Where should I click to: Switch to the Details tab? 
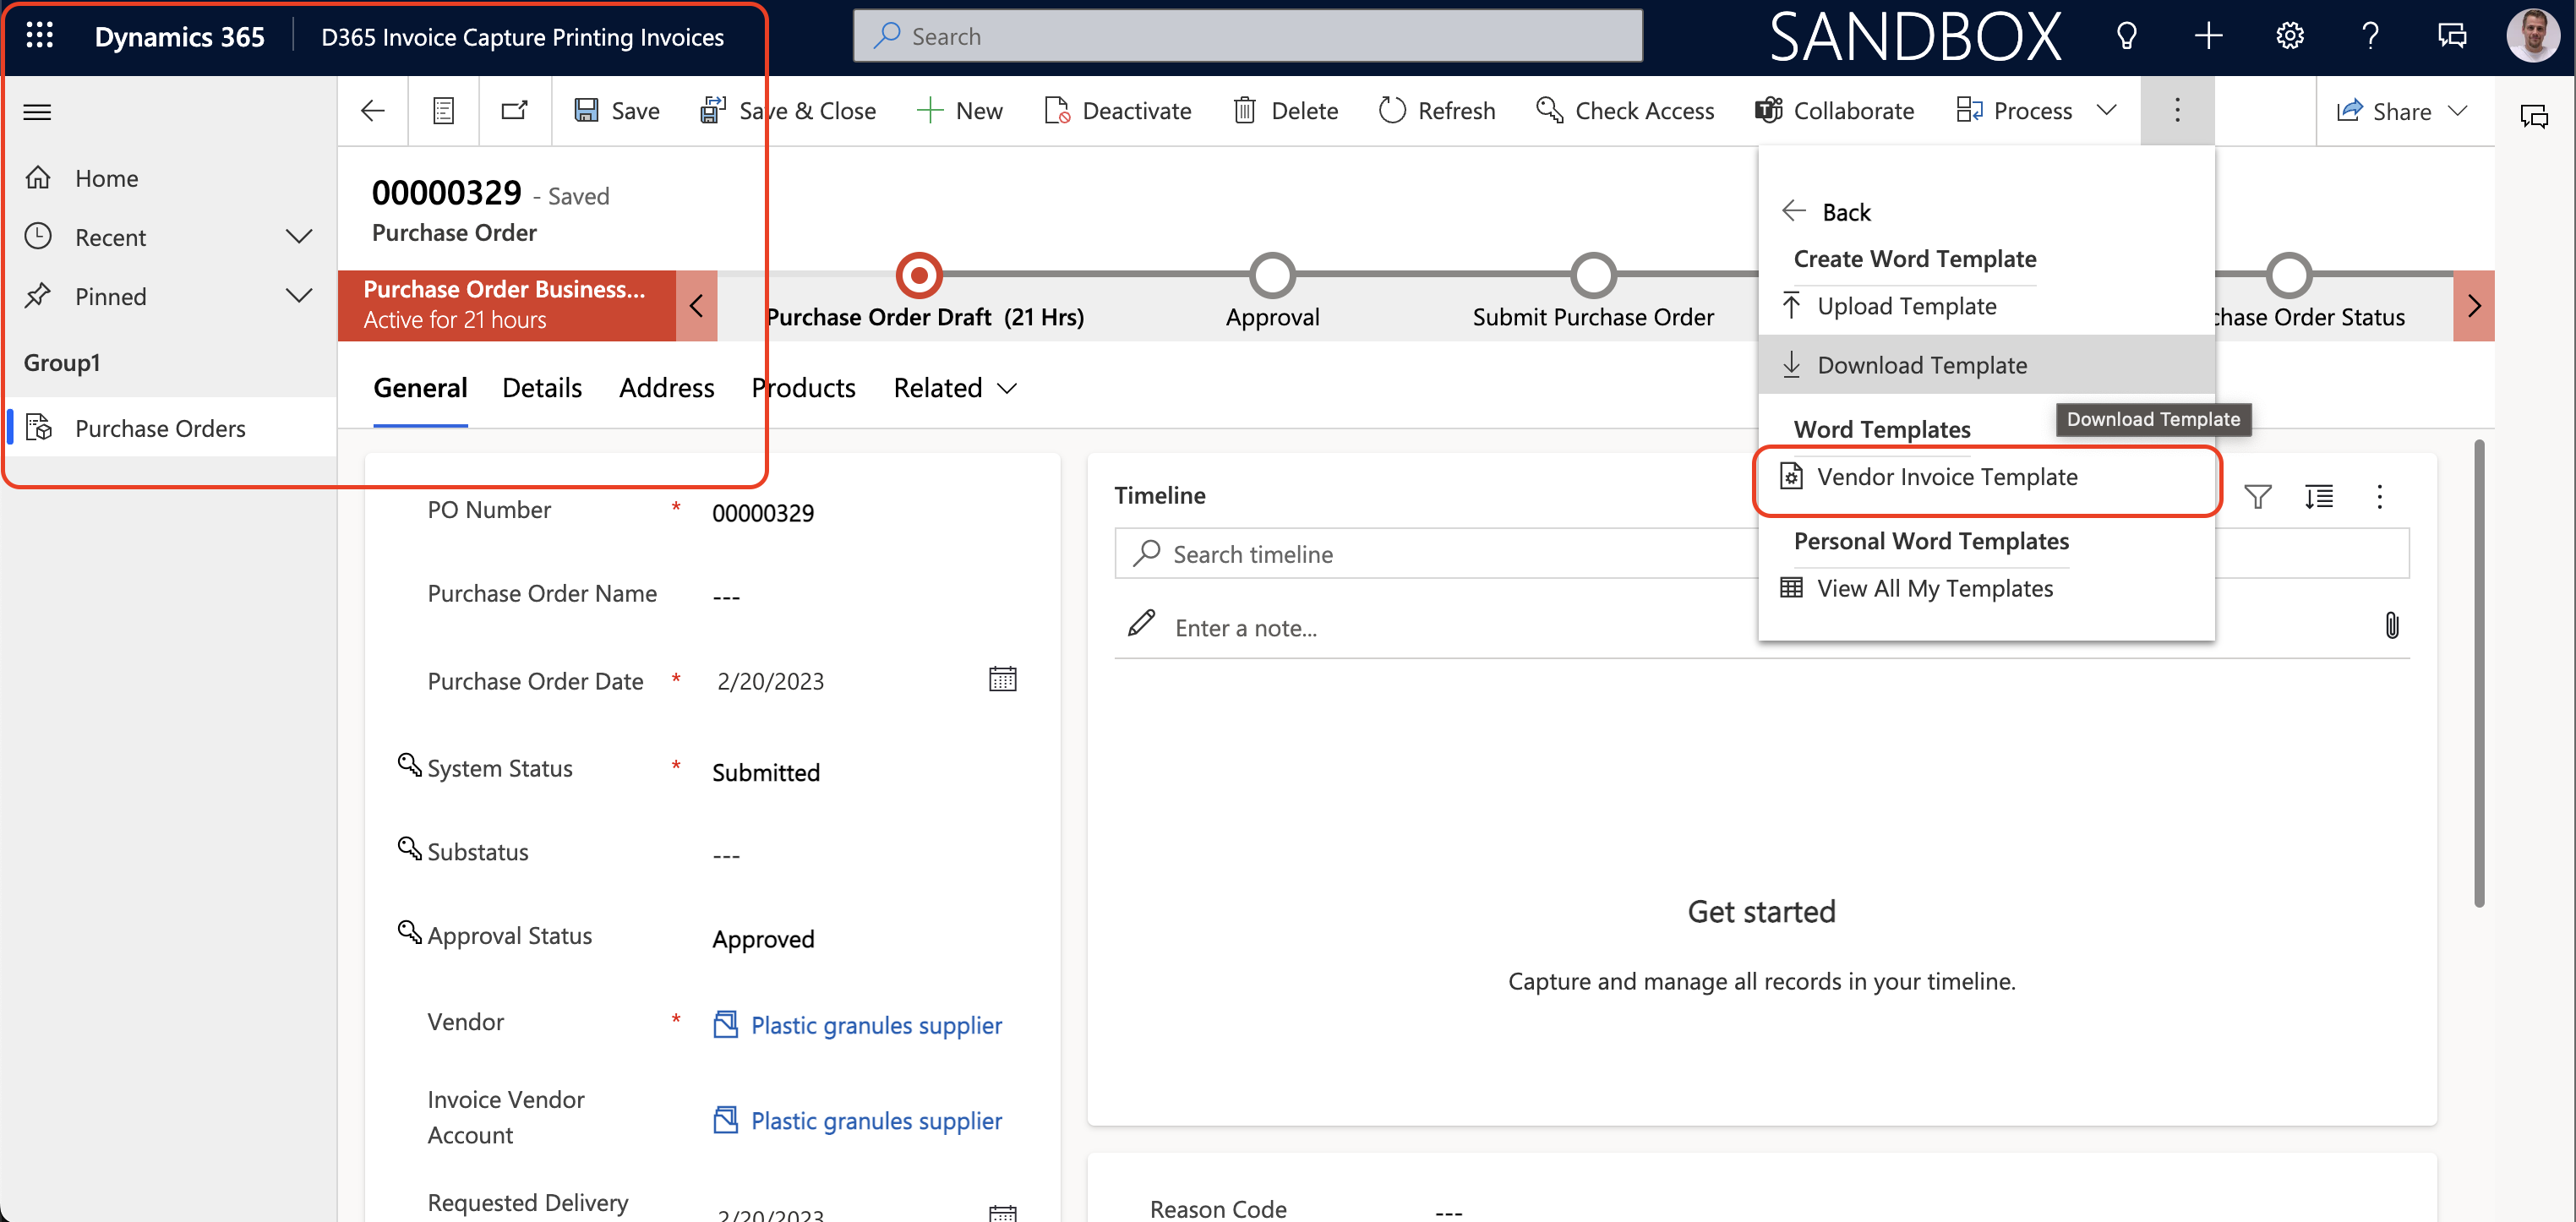[542, 388]
